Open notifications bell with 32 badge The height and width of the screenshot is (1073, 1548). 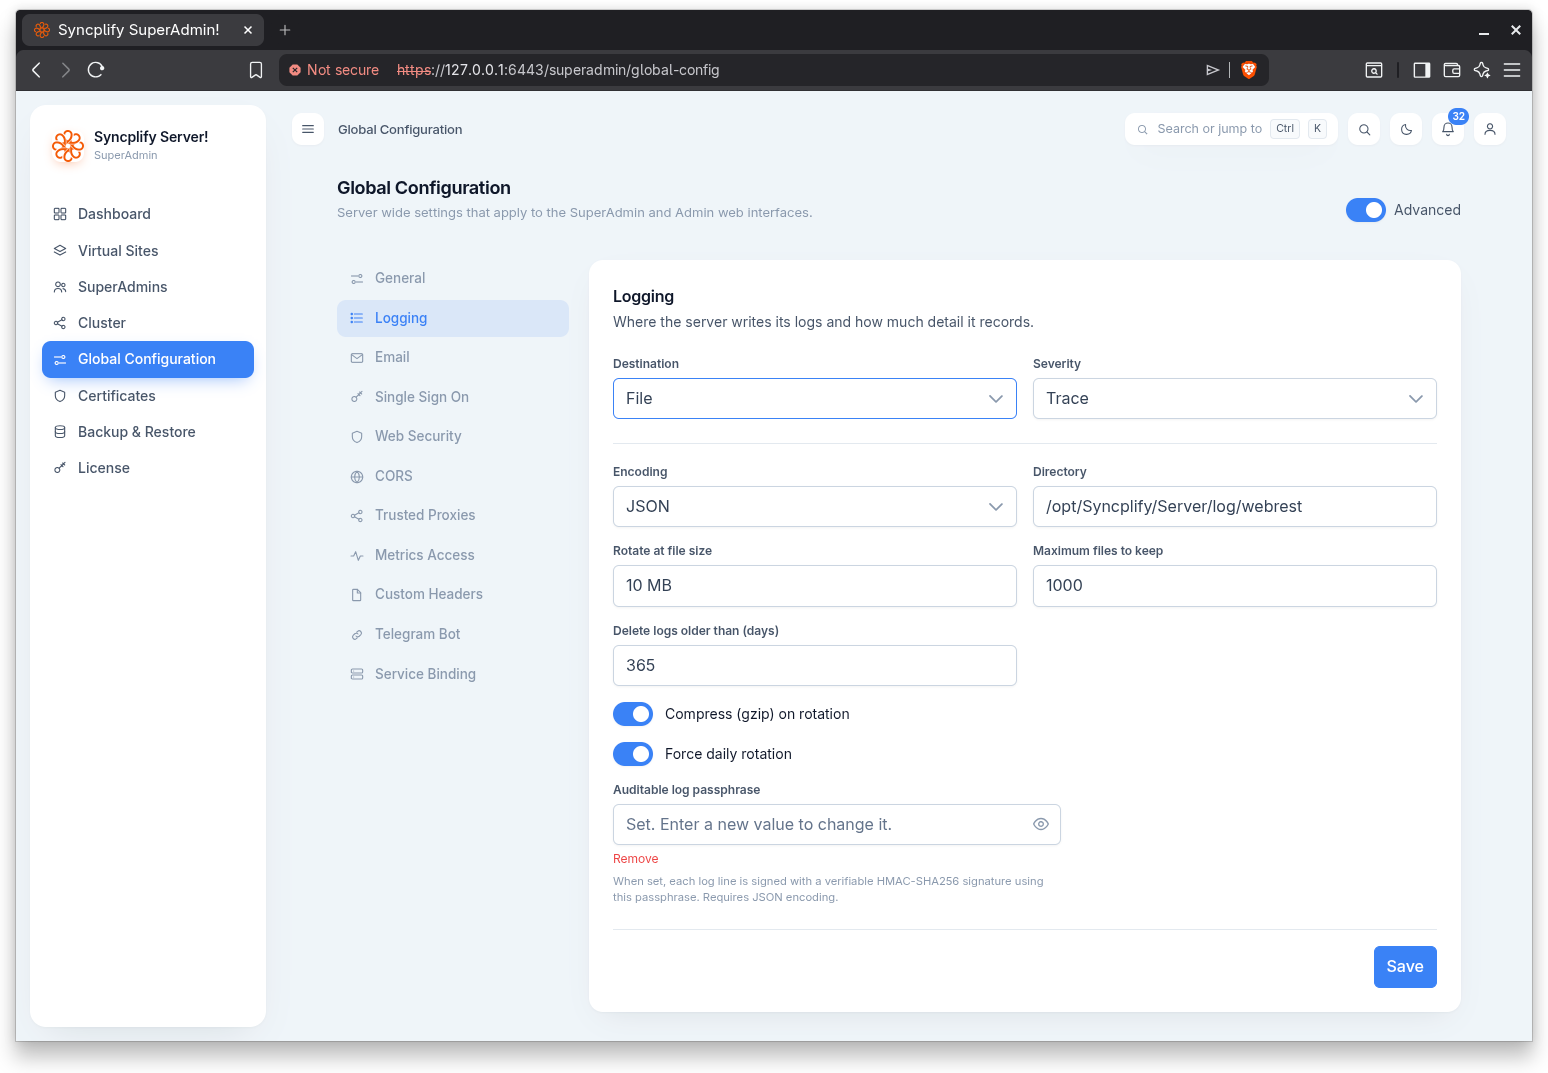1448,129
